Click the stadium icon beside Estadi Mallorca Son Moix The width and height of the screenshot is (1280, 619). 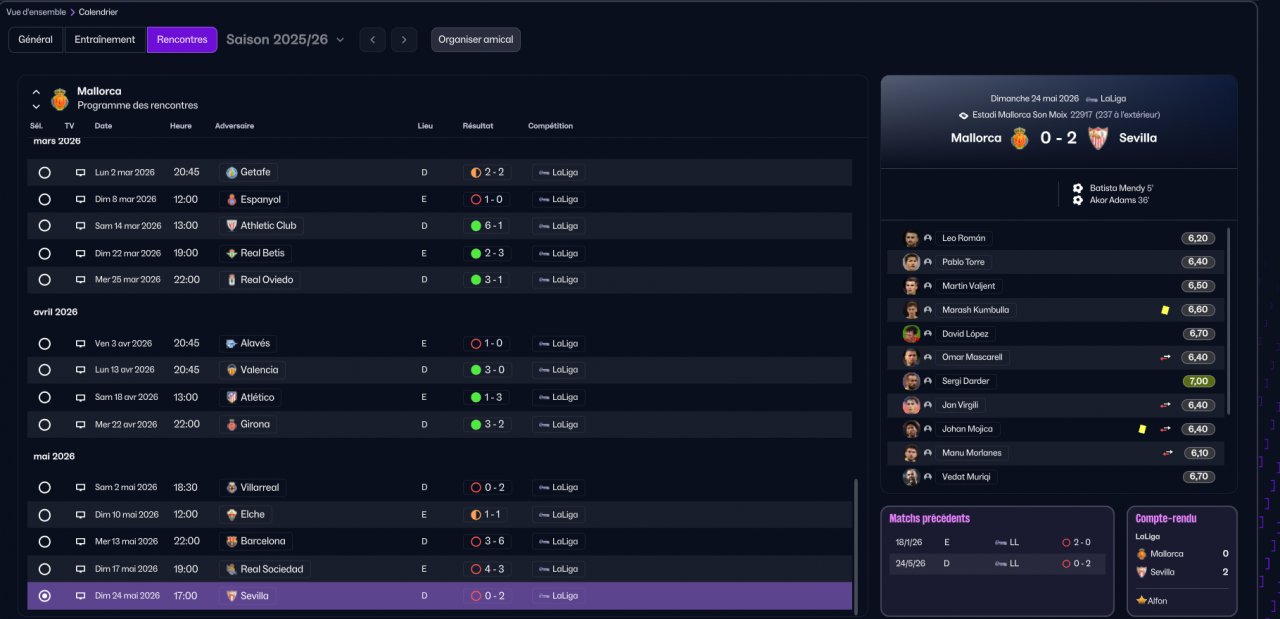click(964, 115)
